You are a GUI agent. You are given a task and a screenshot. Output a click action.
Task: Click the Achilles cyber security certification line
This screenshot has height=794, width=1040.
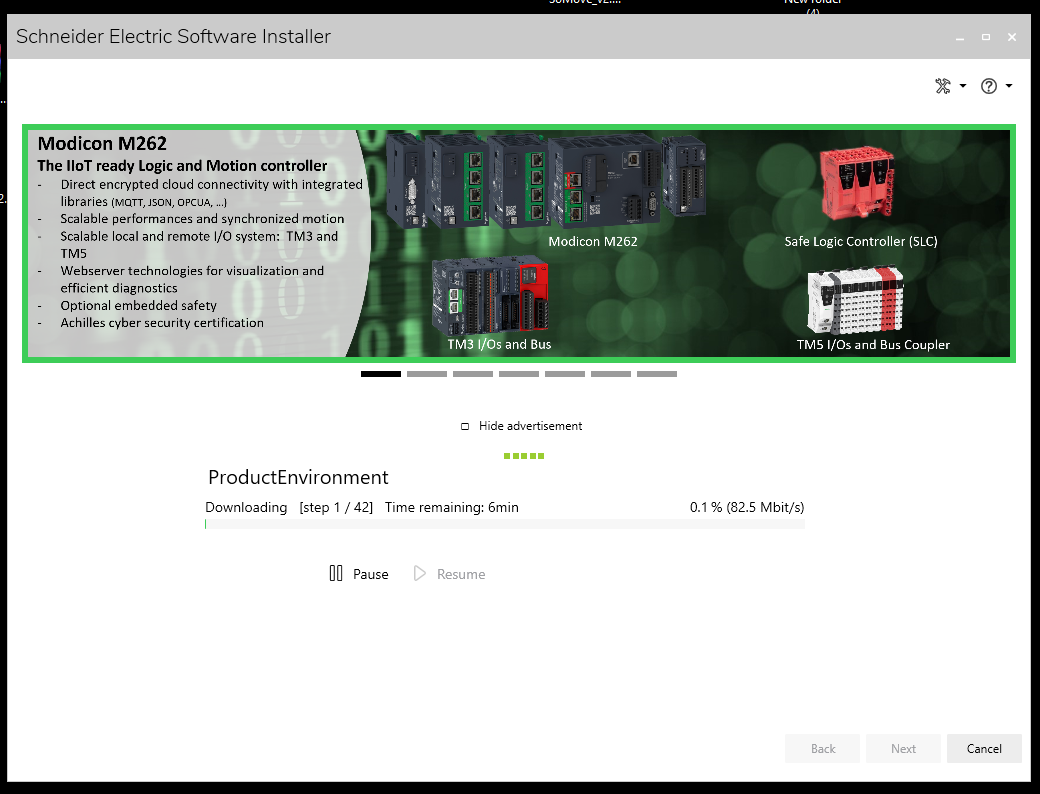click(162, 323)
